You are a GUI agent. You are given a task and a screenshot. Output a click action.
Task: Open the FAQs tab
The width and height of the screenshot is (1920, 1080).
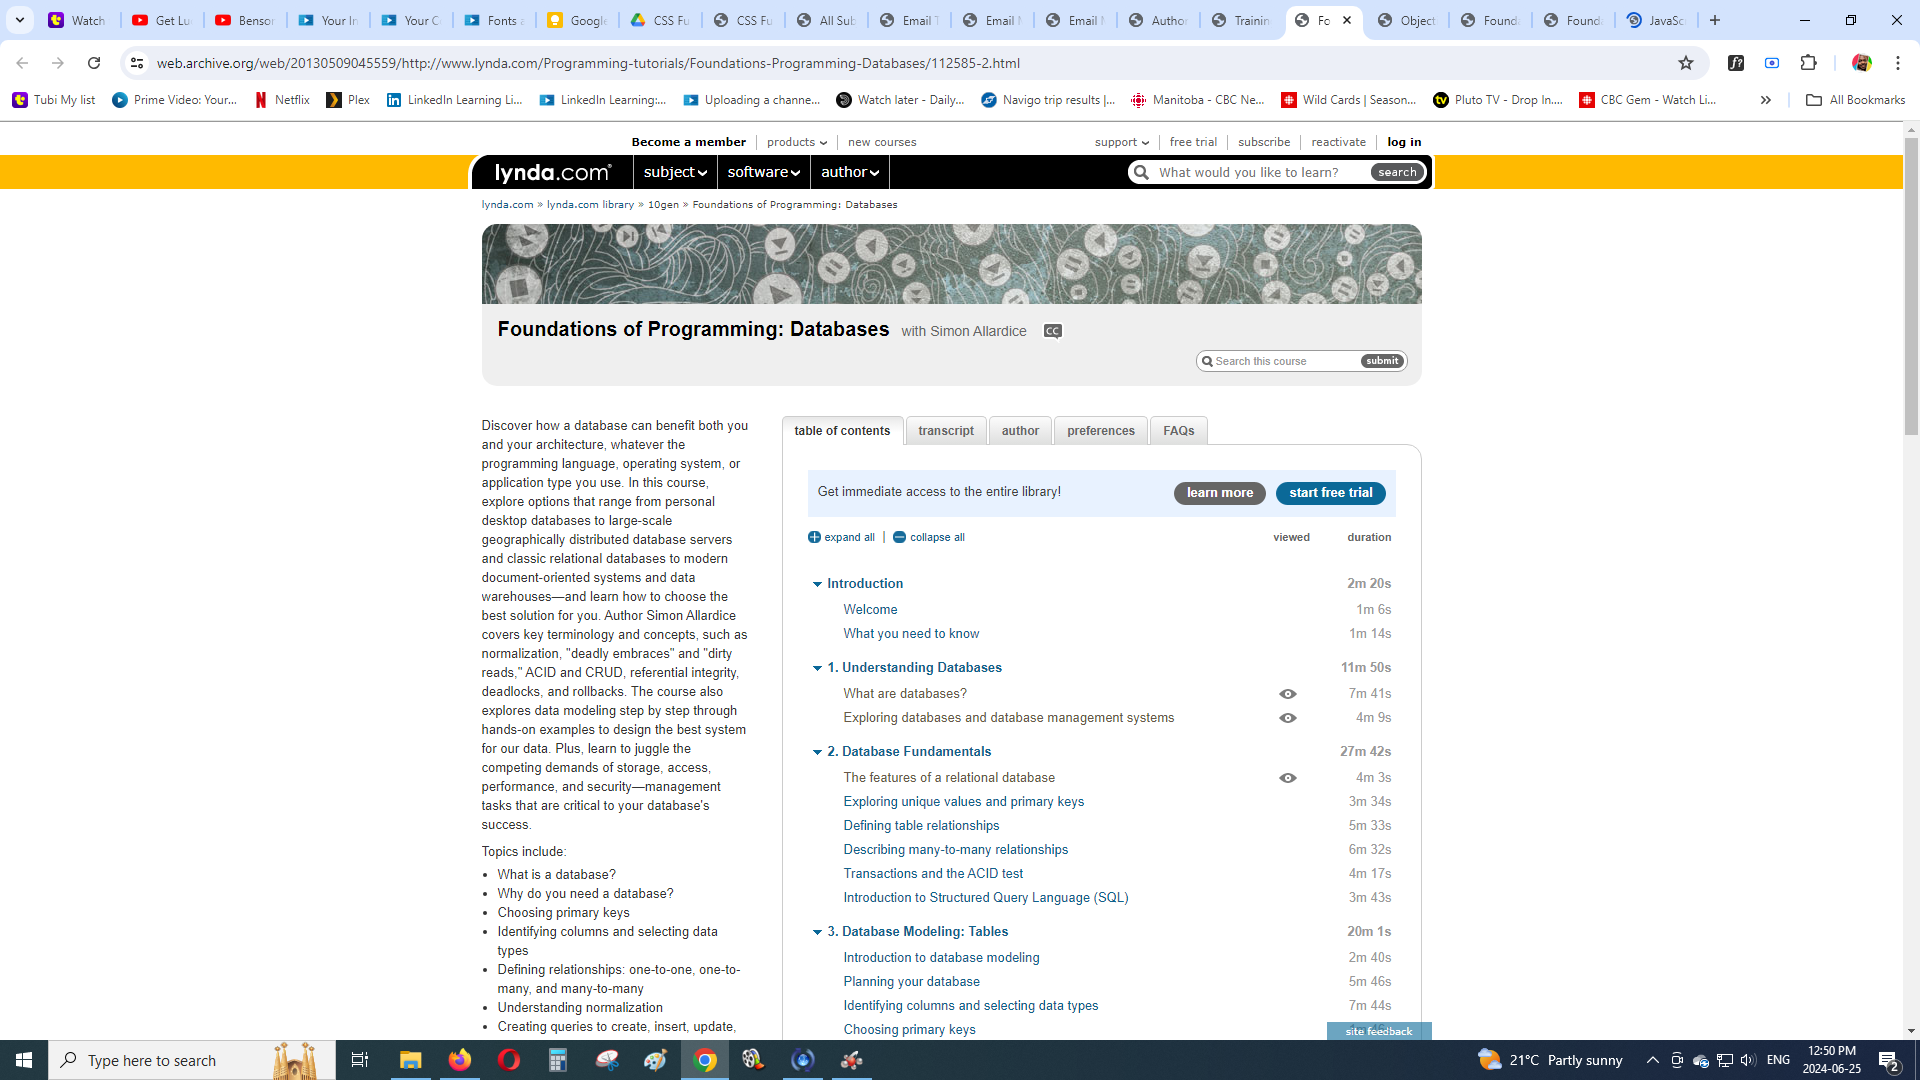point(1178,431)
